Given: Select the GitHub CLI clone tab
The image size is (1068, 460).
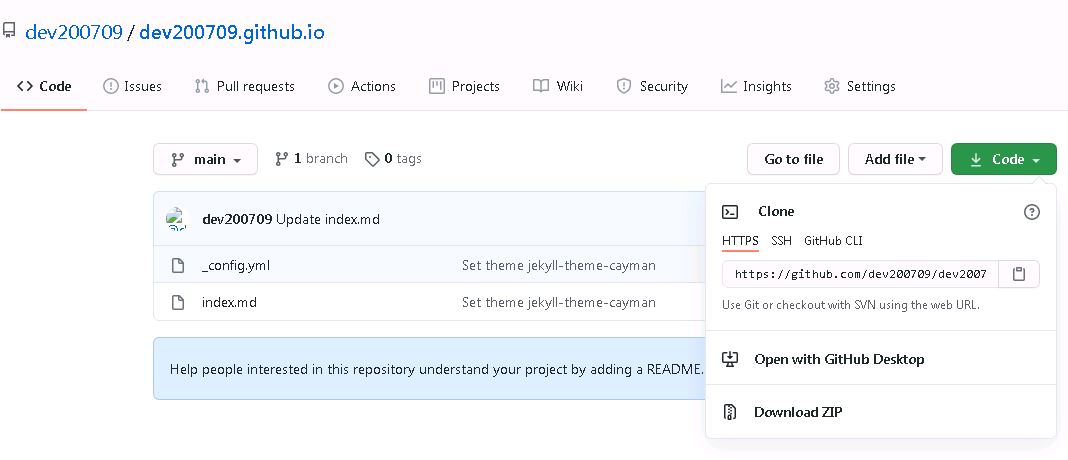Looking at the screenshot, I should click(x=833, y=241).
